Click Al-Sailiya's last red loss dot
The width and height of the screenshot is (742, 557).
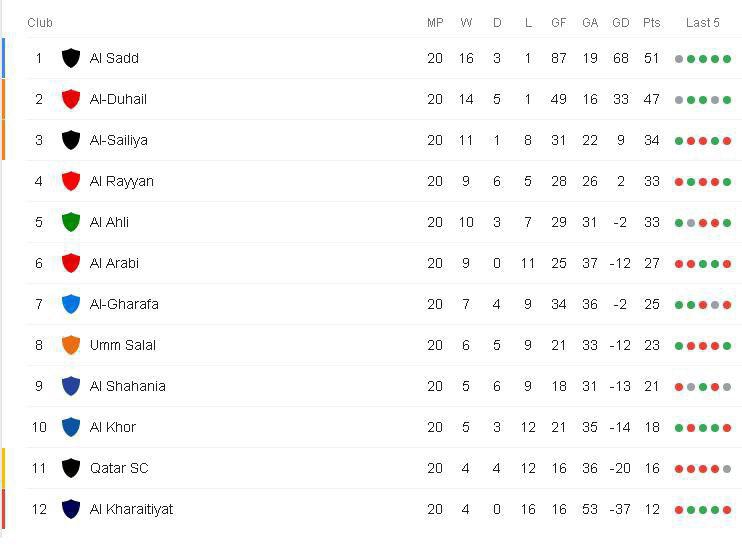(727, 141)
